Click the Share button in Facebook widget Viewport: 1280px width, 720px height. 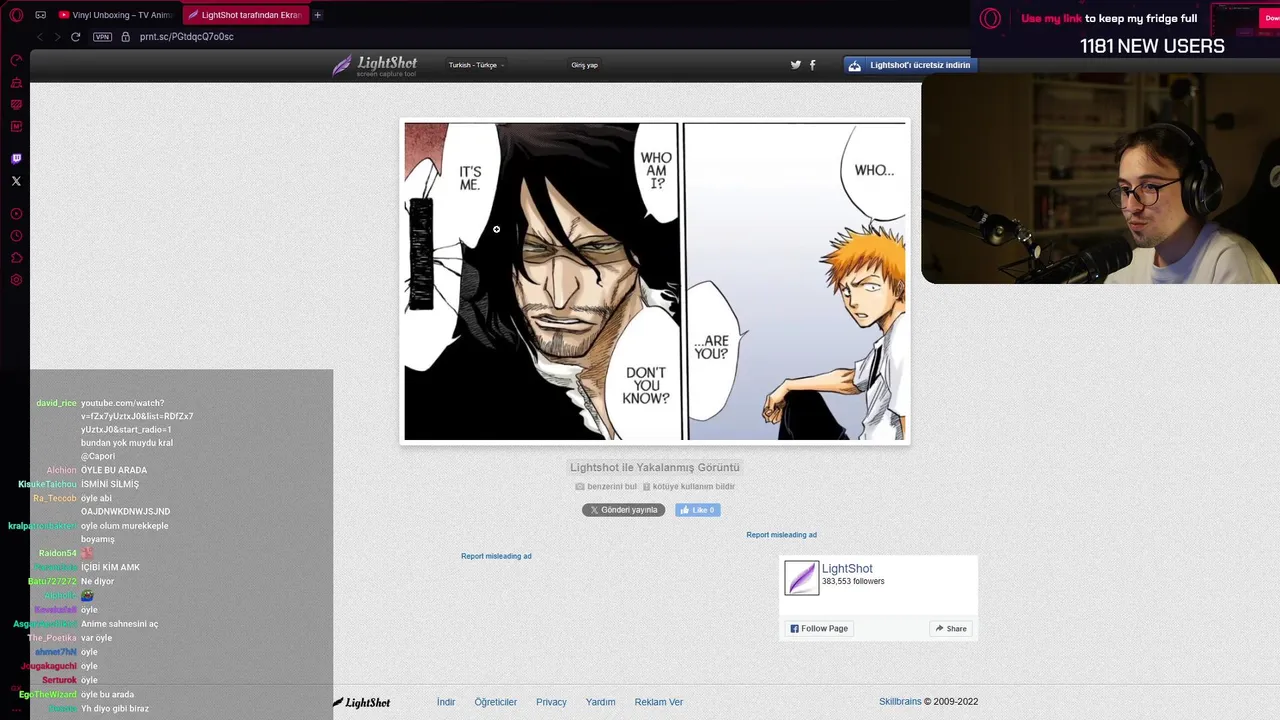click(x=951, y=629)
